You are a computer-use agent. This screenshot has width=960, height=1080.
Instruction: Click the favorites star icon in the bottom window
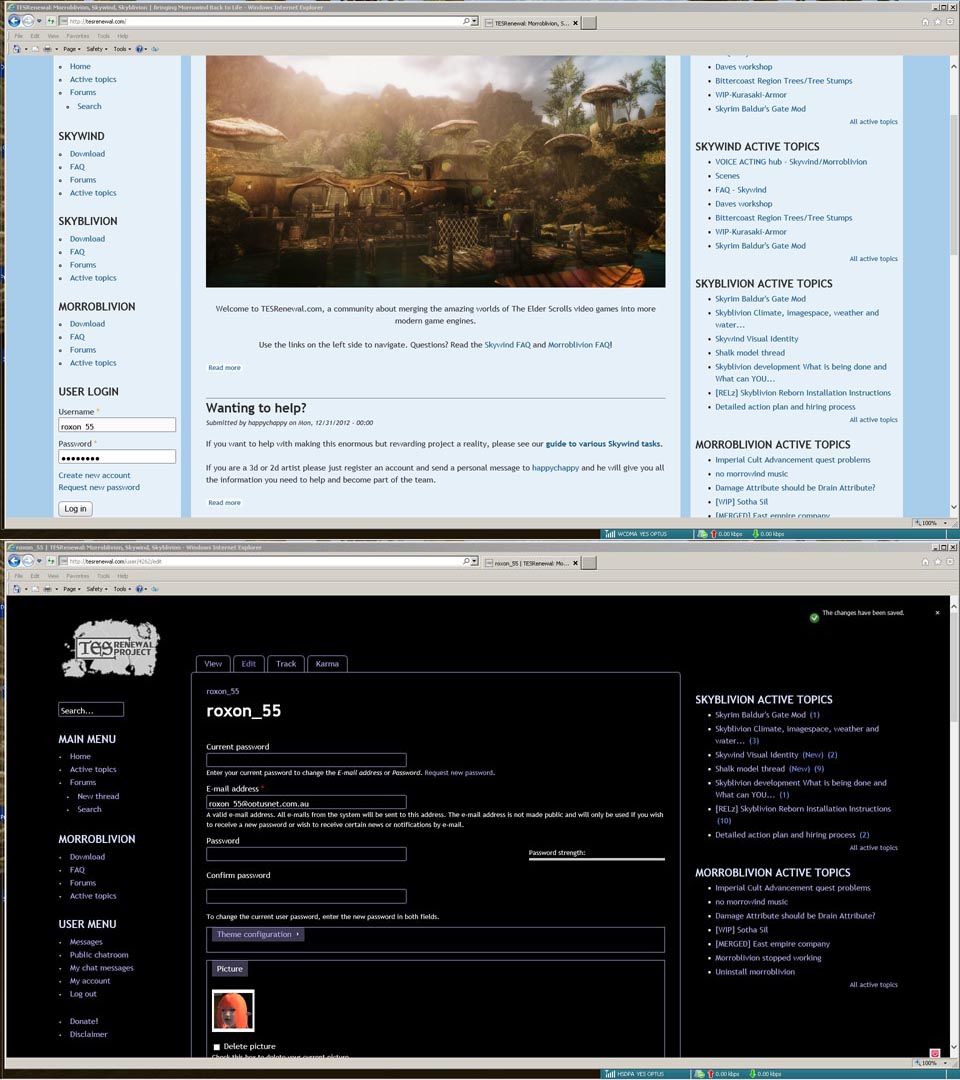click(937, 562)
